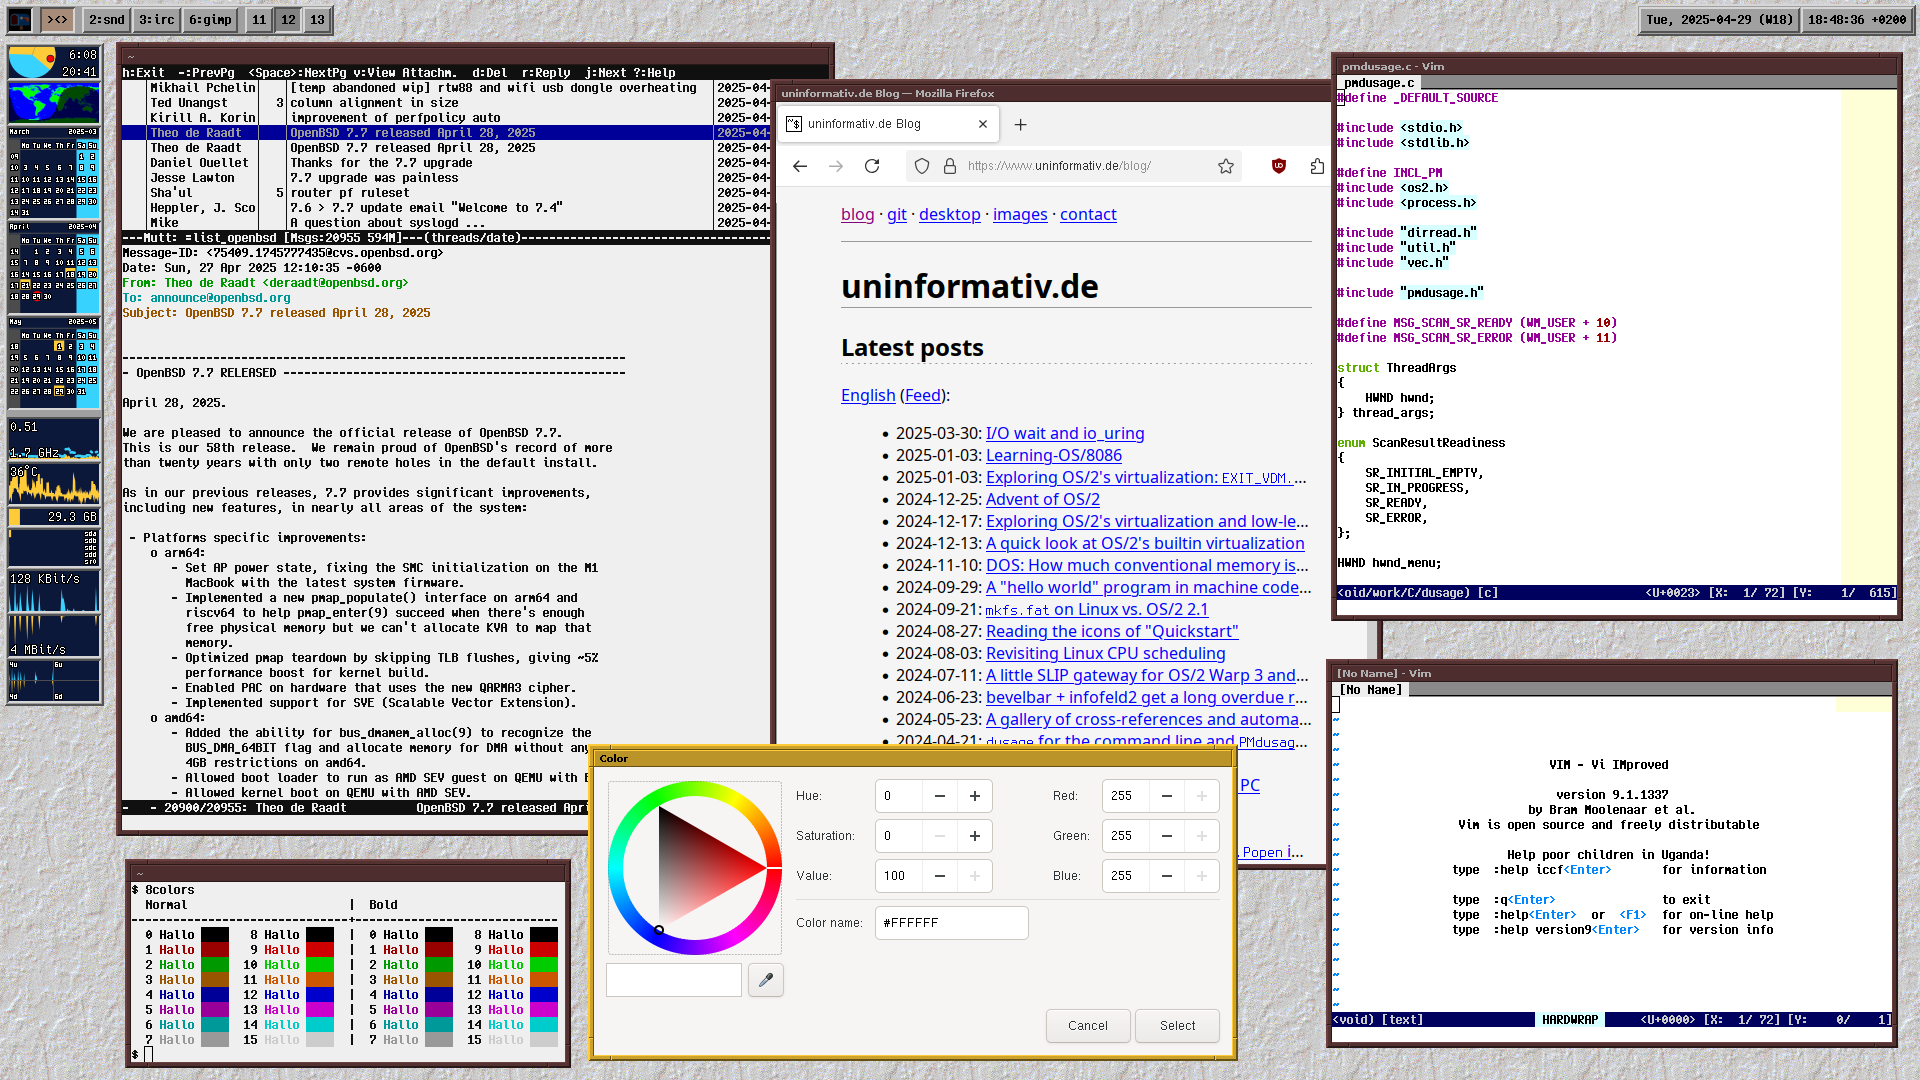The height and width of the screenshot is (1080, 1920).
Task: Open the Advent of OS/2 post
Action: click(1043, 499)
